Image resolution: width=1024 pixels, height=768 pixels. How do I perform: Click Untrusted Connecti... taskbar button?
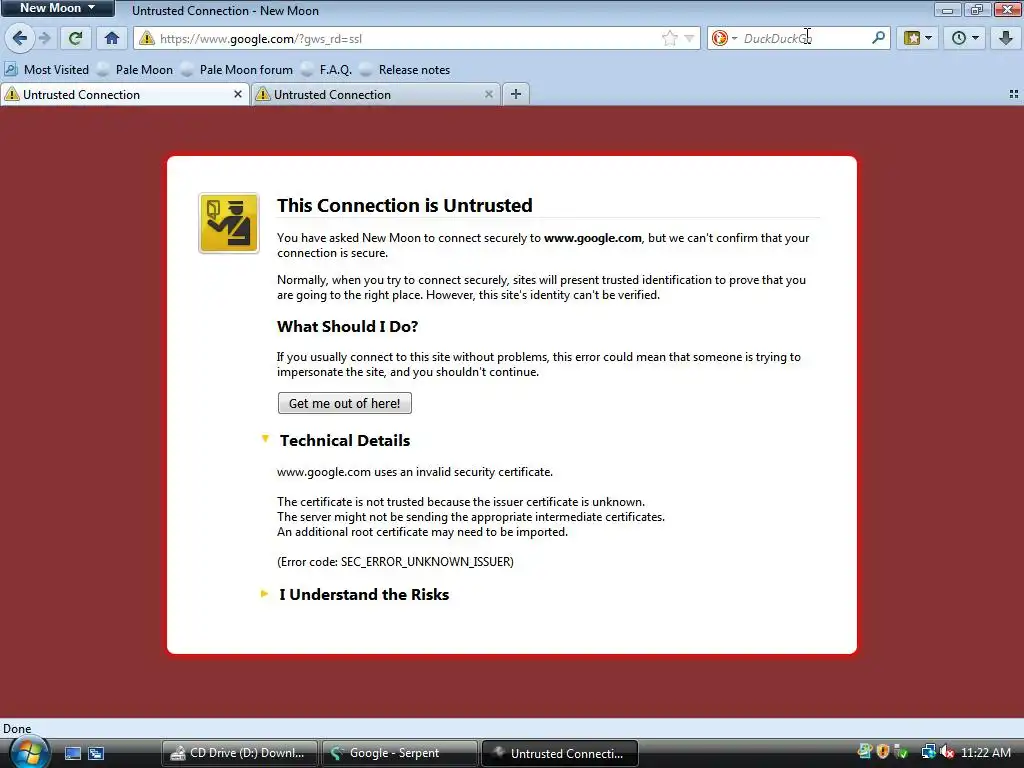tap(560, 753)
